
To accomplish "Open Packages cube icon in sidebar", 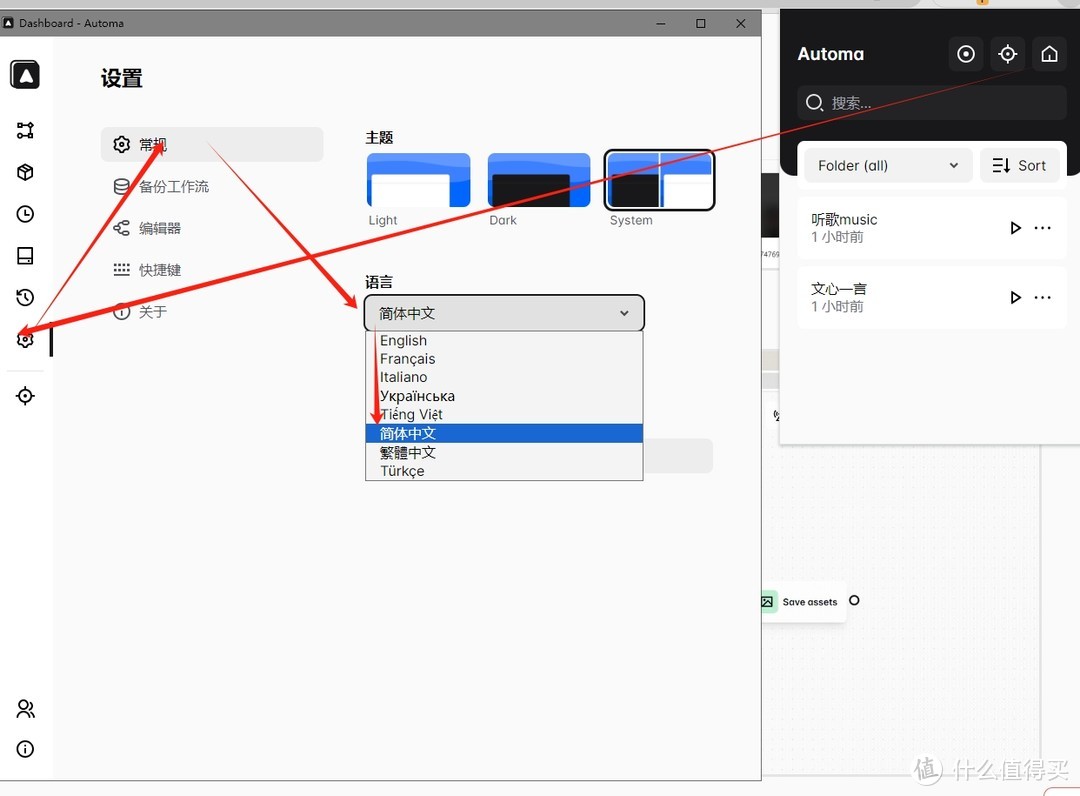I will coord(25,172).
